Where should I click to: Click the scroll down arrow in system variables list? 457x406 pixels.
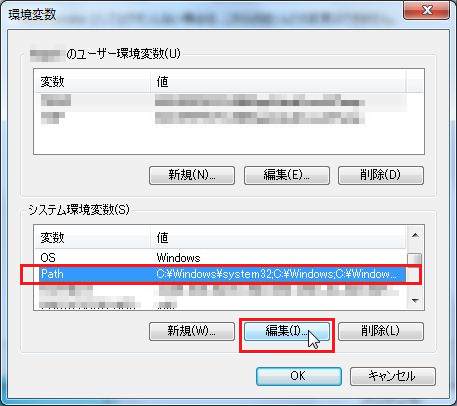pyautogui.click(x=415, y=301)
